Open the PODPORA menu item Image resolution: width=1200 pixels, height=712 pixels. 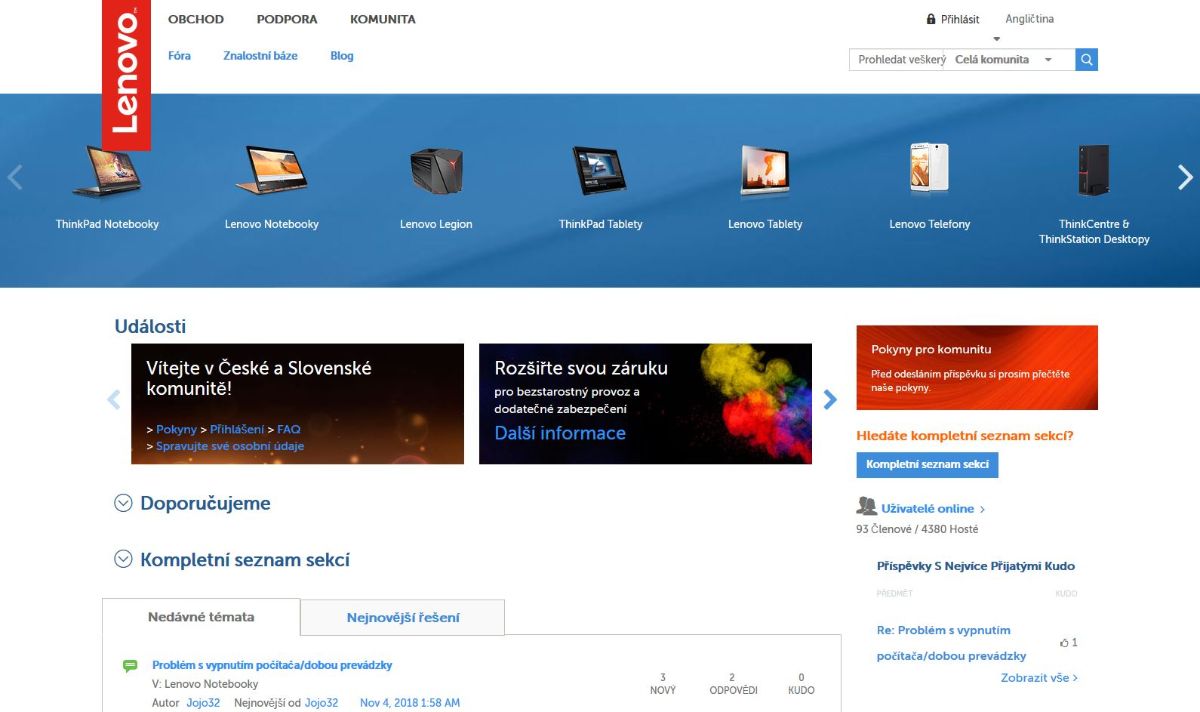(286, 19)
